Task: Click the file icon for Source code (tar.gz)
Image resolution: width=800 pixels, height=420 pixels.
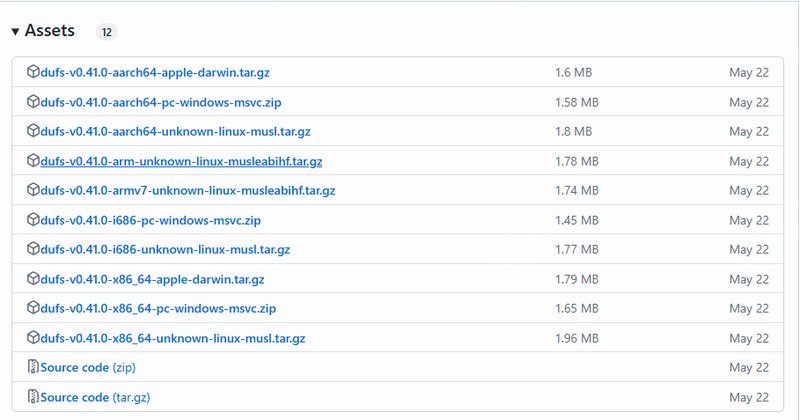Action: [x=33, y=397]
